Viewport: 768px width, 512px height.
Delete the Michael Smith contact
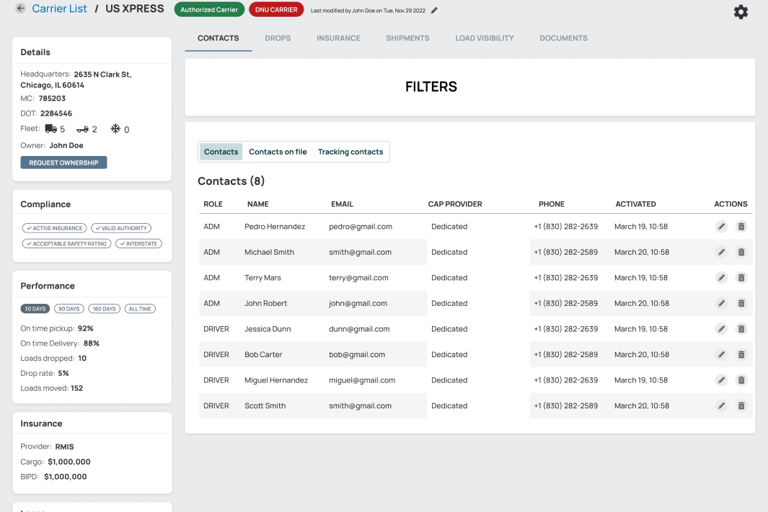coord(741,252)
